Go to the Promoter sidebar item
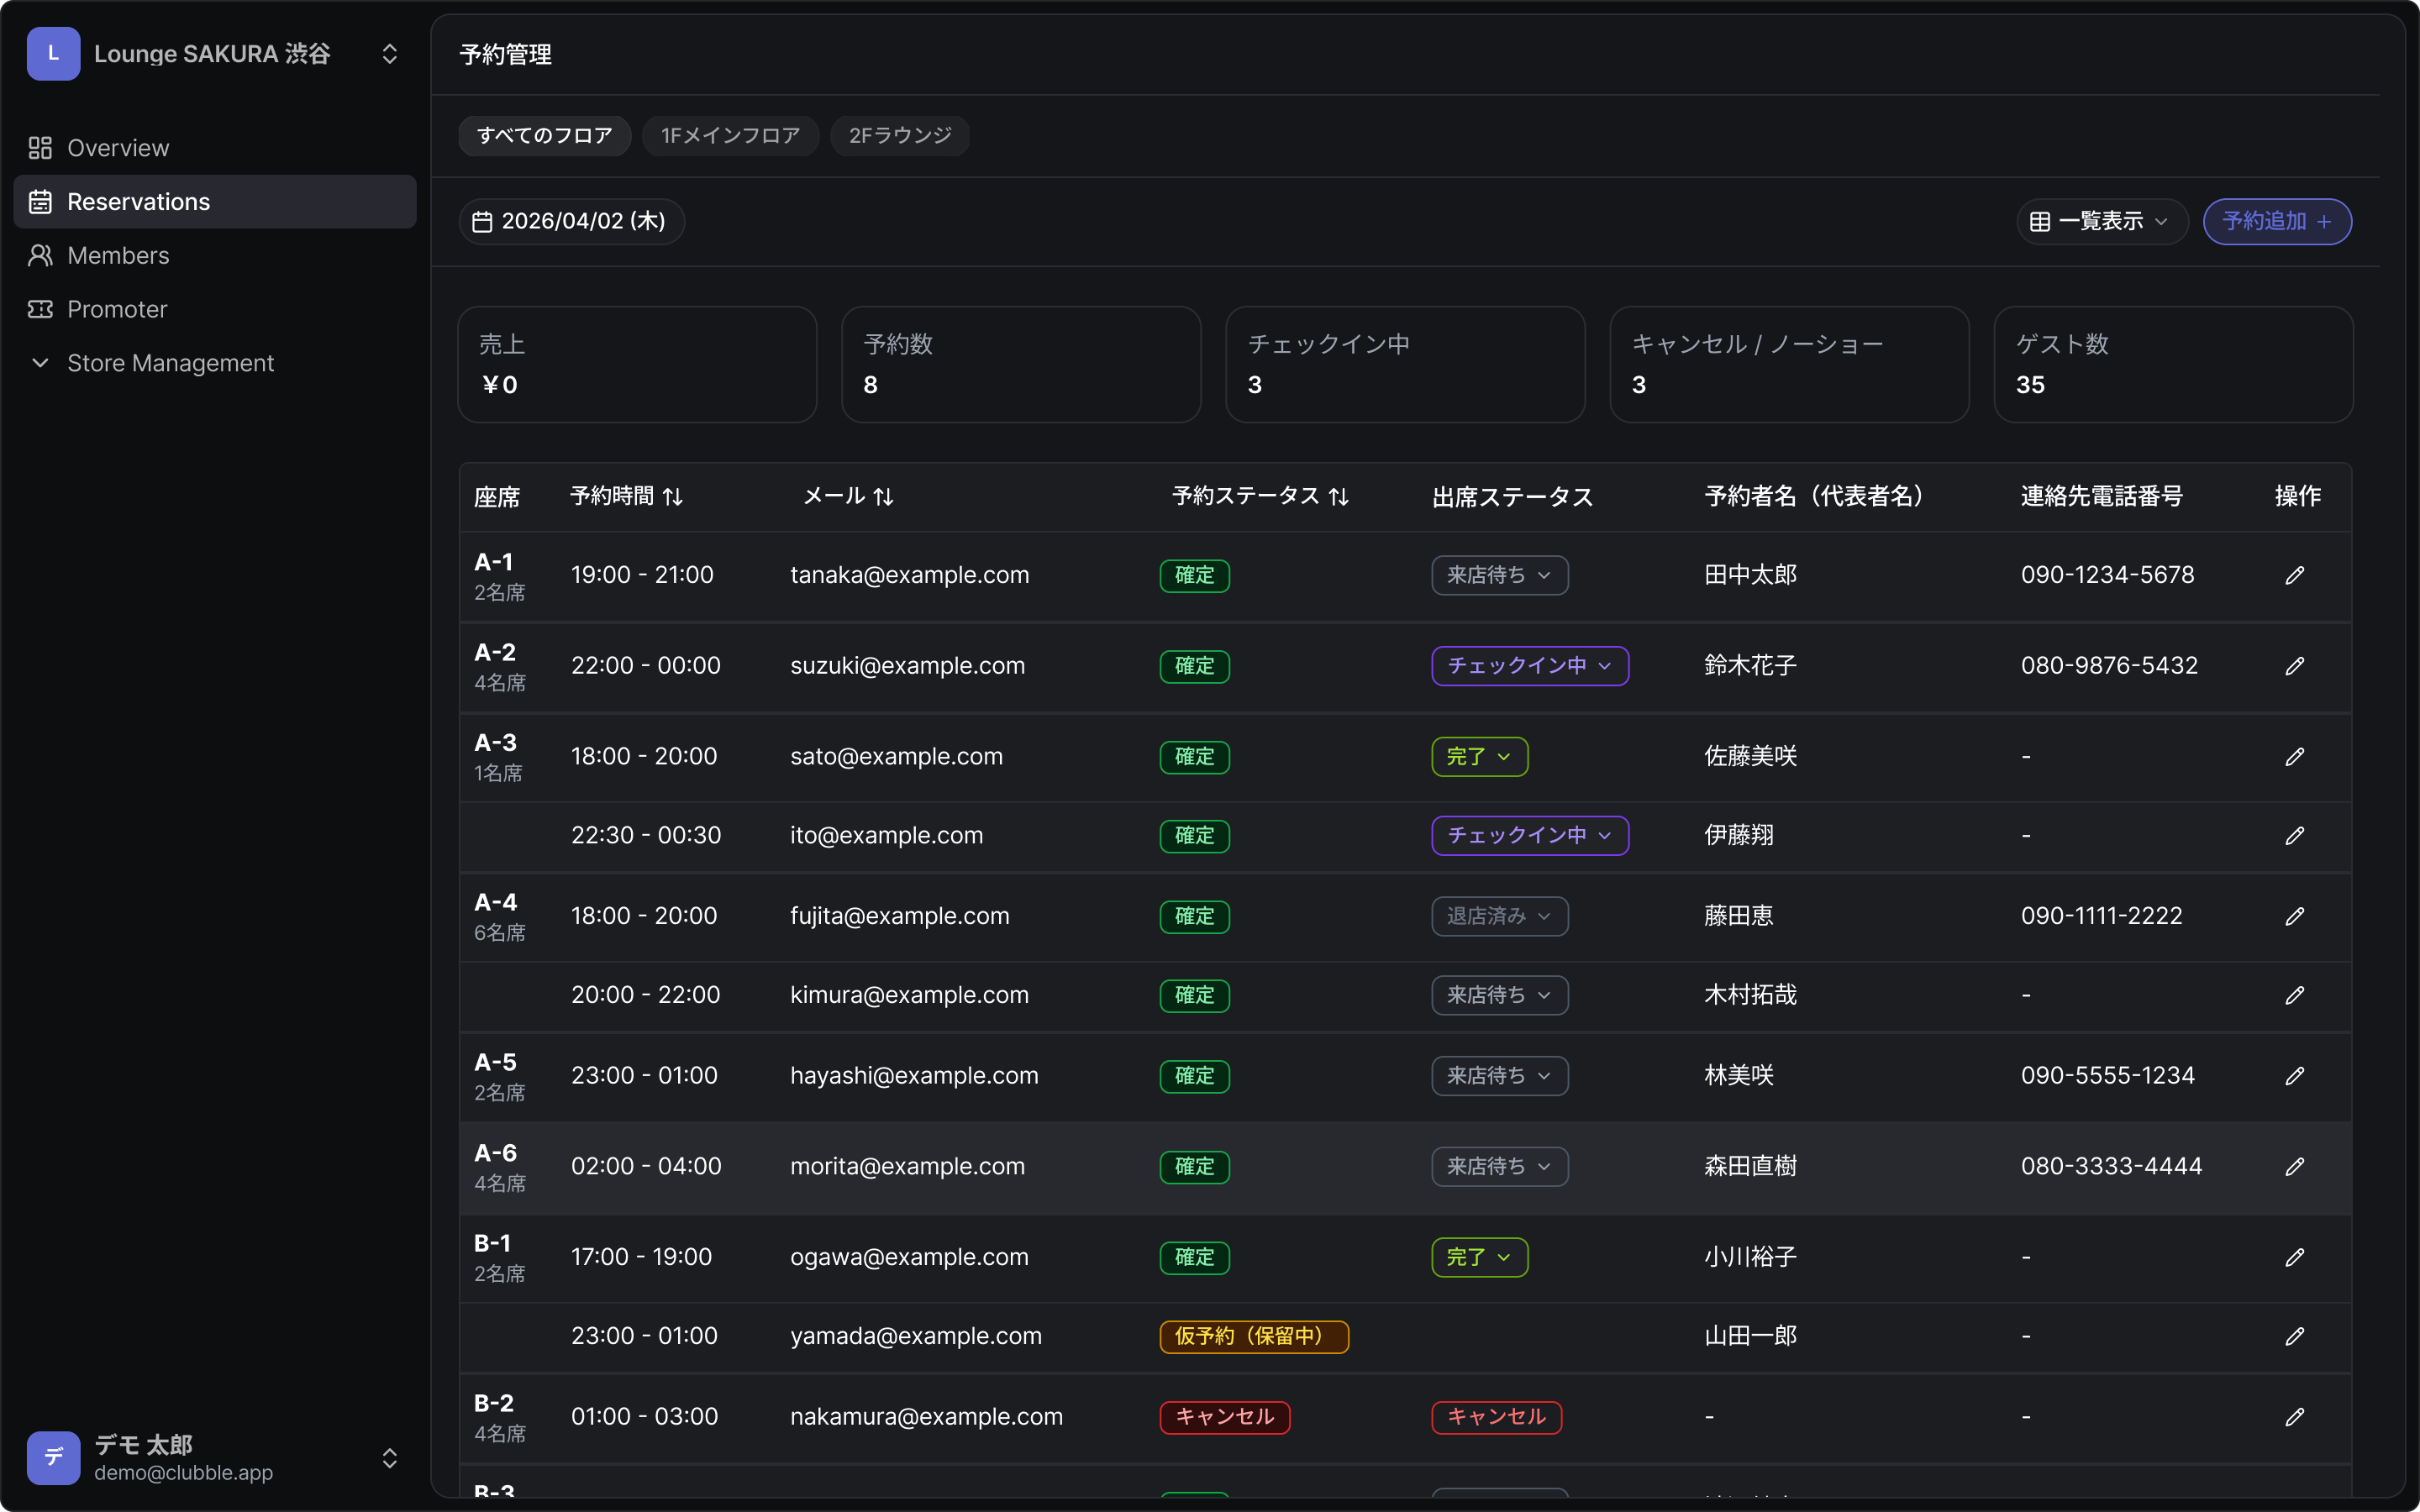Screen dimensions: 2420x1512 [x=117, y=310]
